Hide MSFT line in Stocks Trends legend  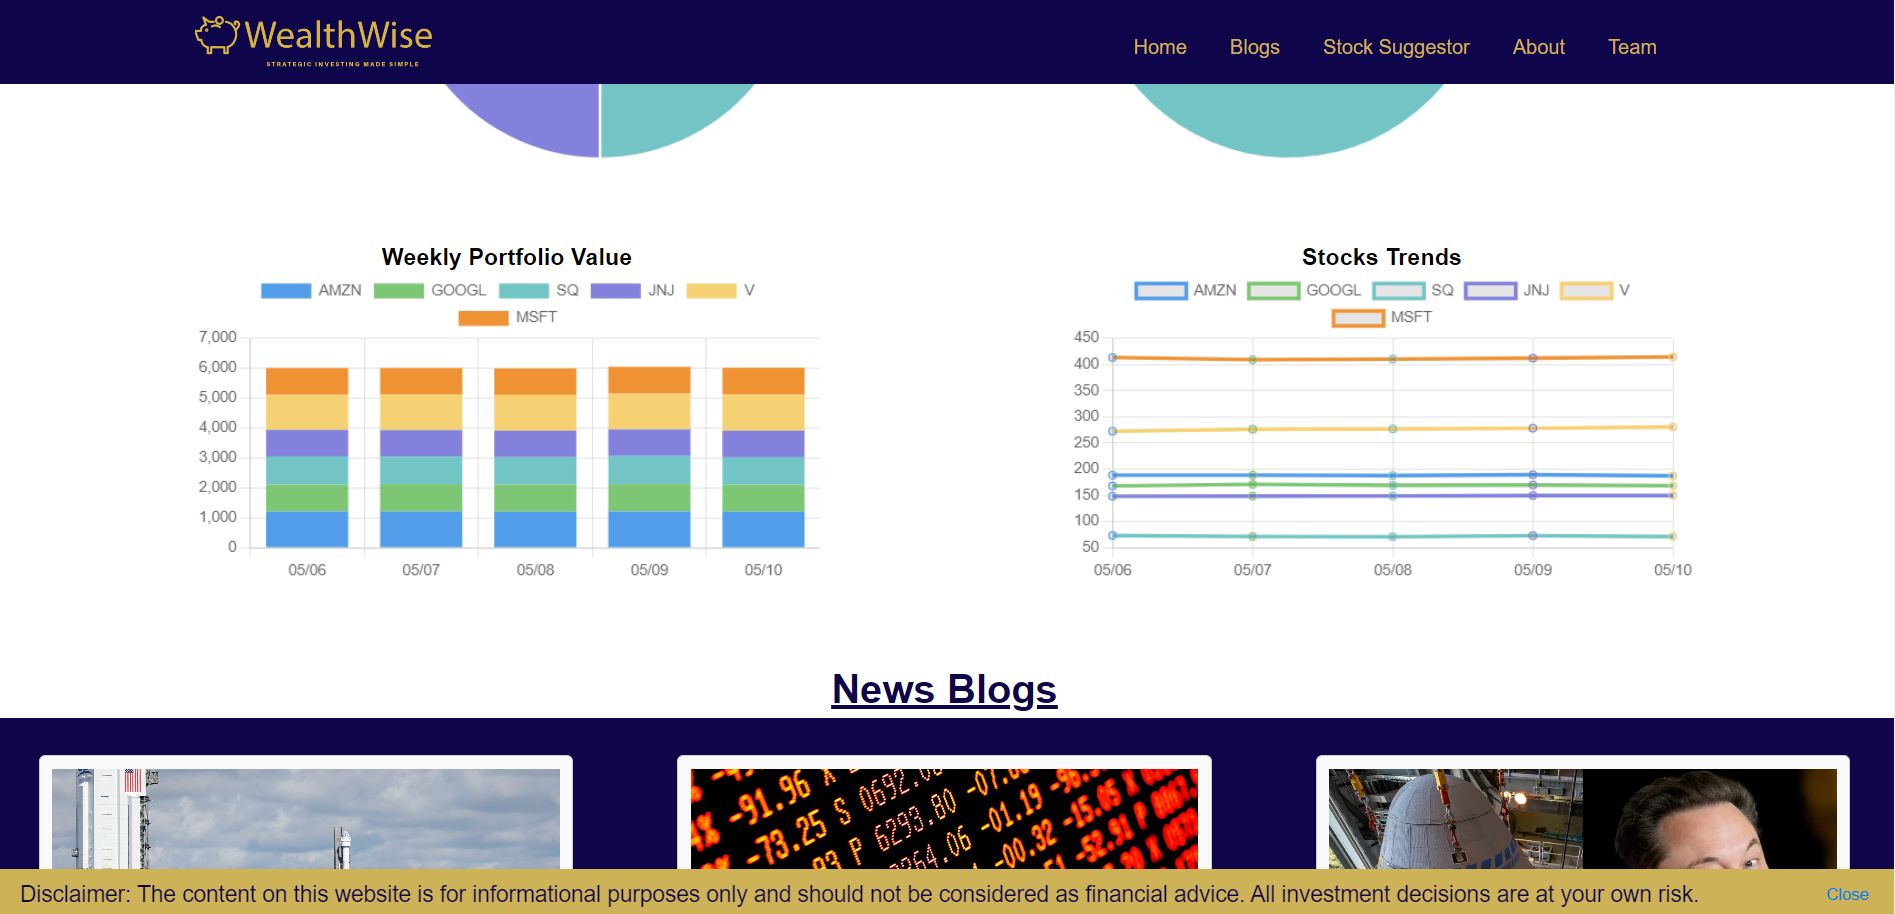click(1383, 317)
